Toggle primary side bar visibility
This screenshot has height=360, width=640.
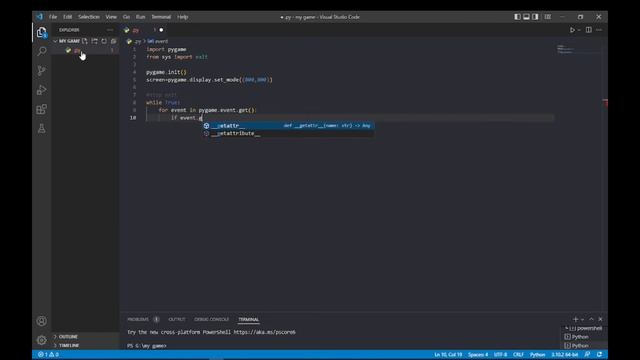[x=517, y=17]
